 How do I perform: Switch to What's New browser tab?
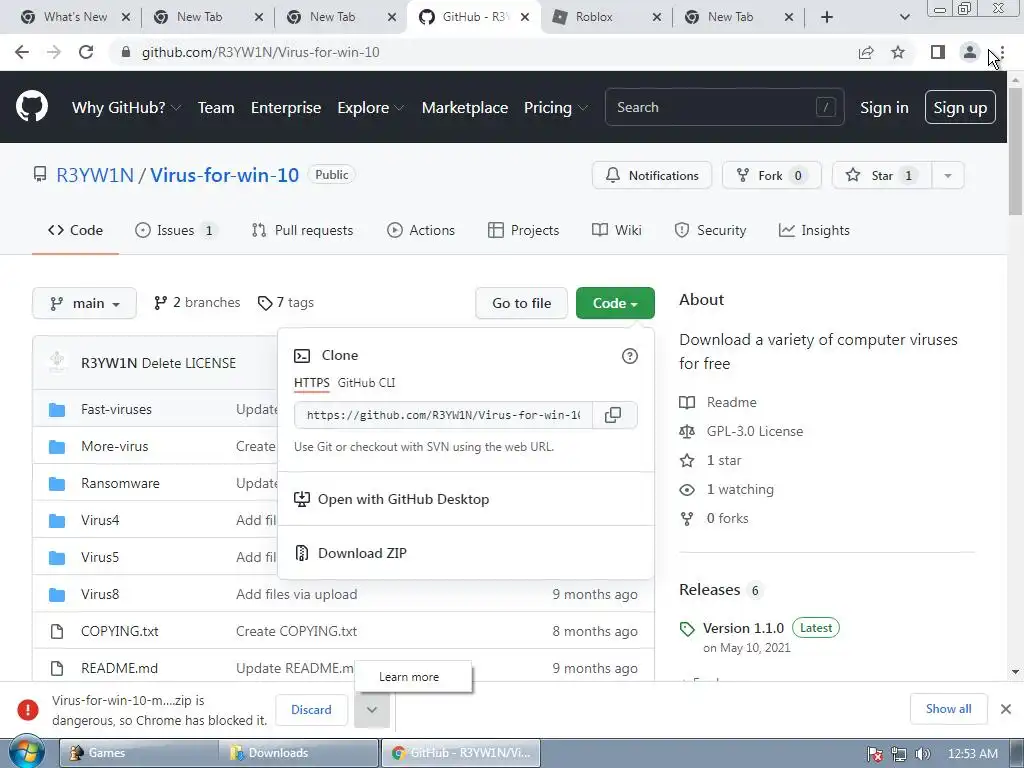75,17
